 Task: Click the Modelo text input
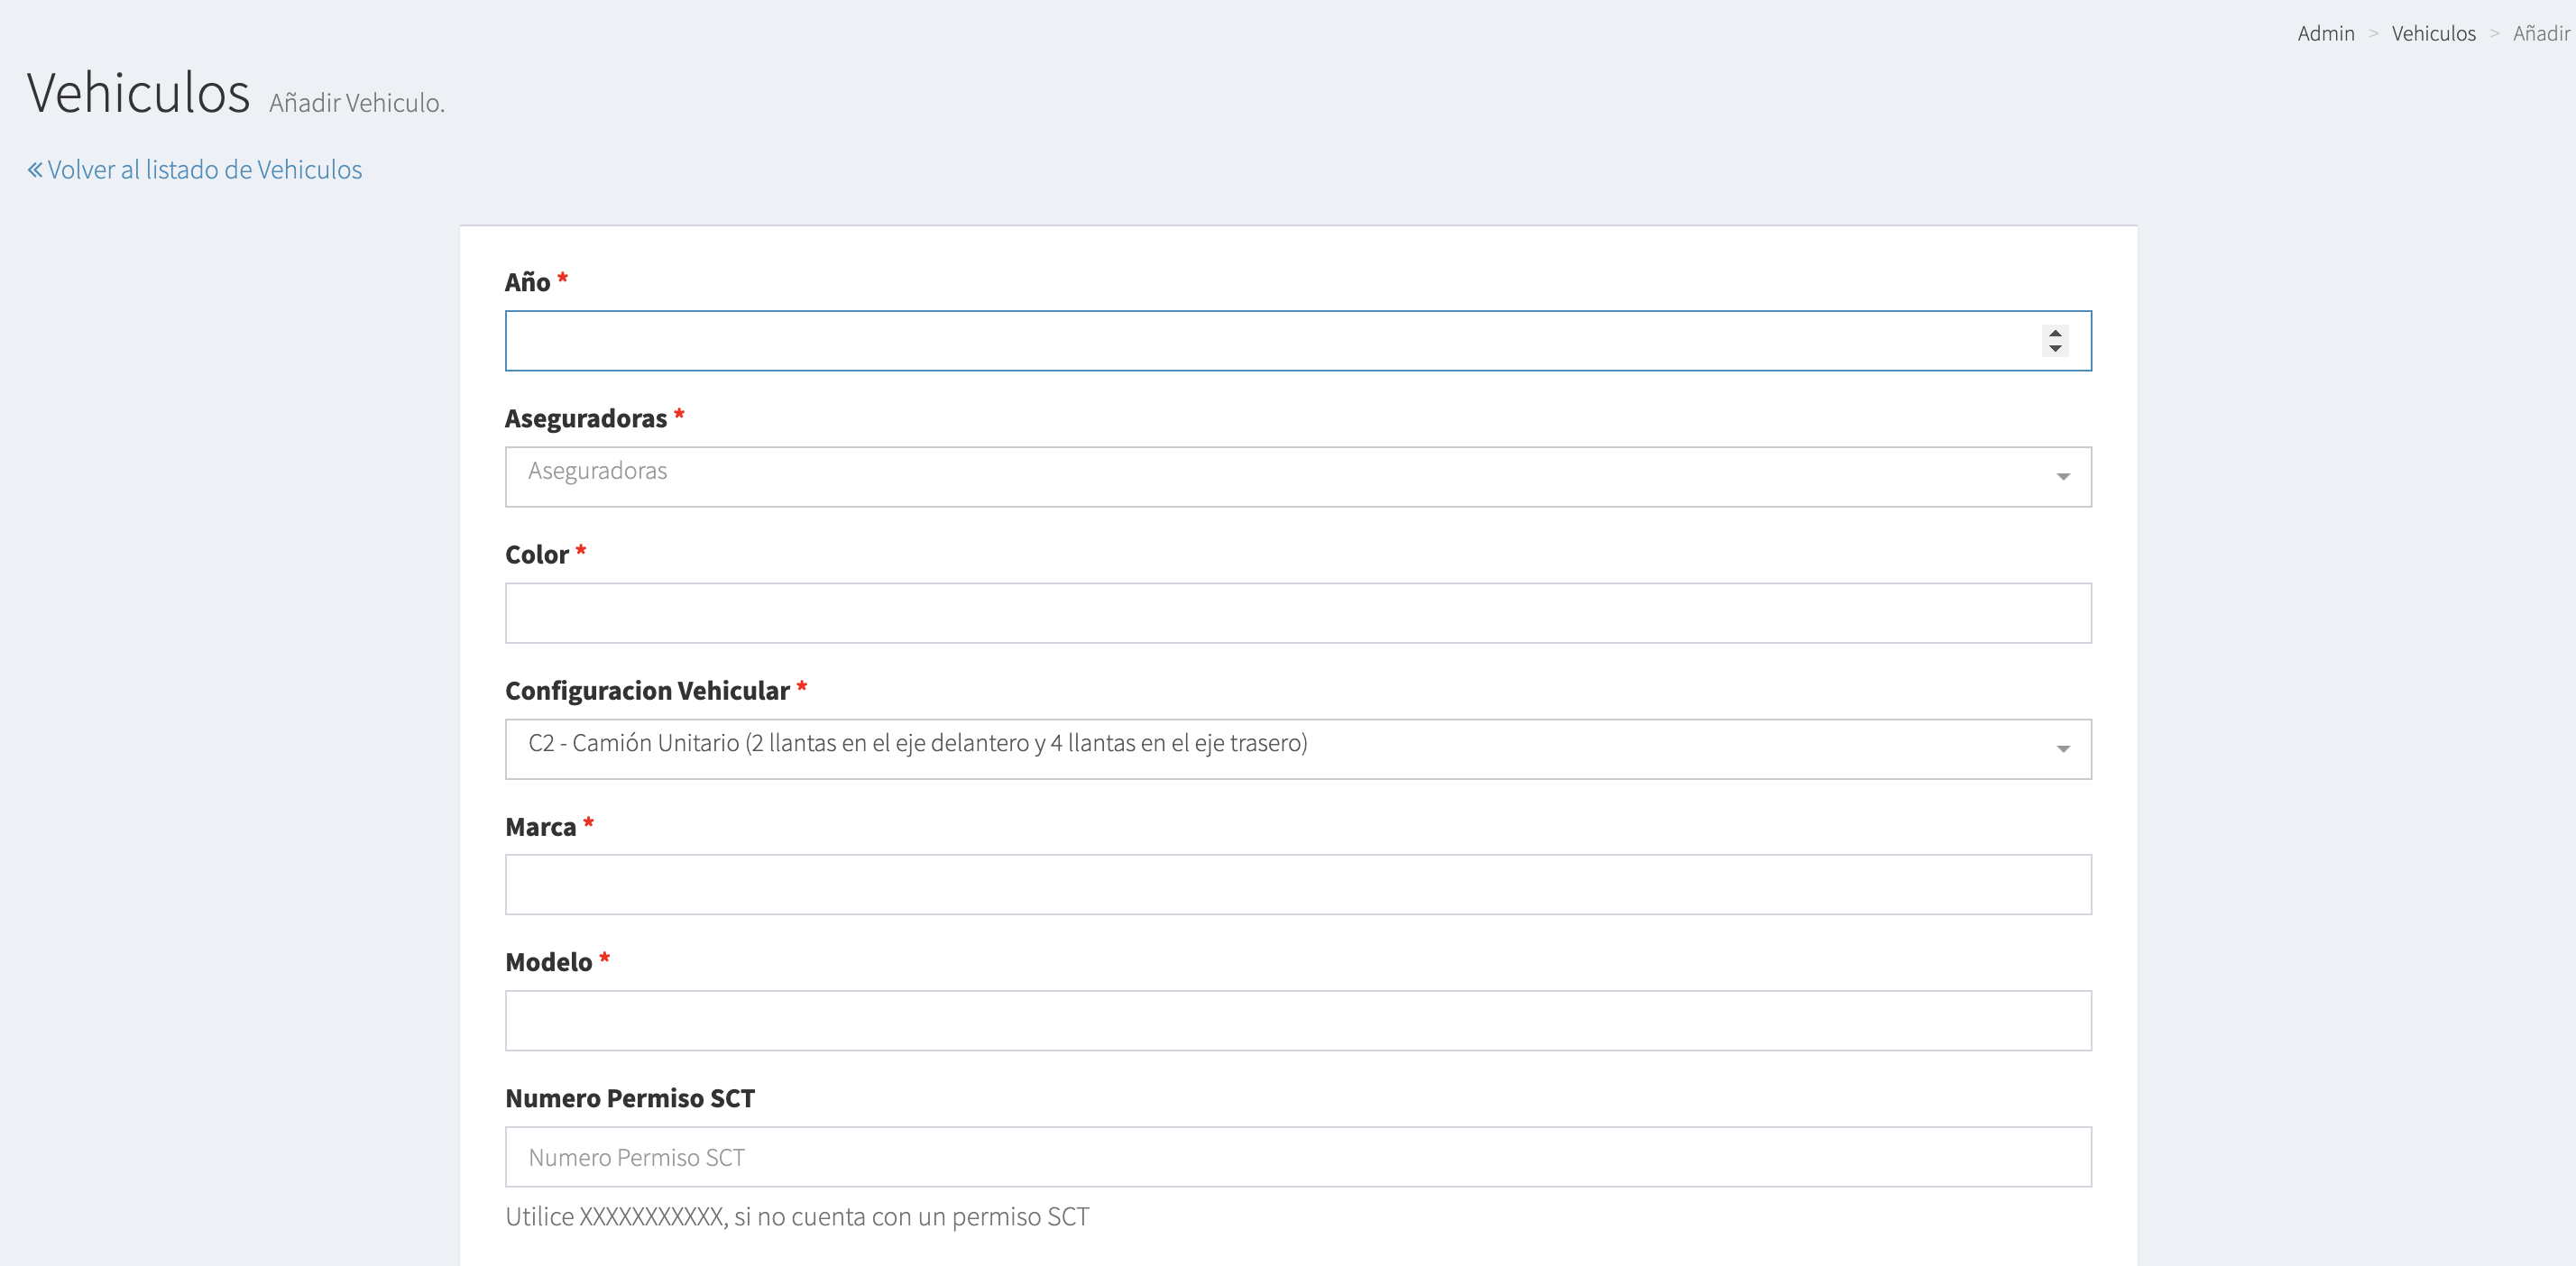[x=1297, y=1020]
